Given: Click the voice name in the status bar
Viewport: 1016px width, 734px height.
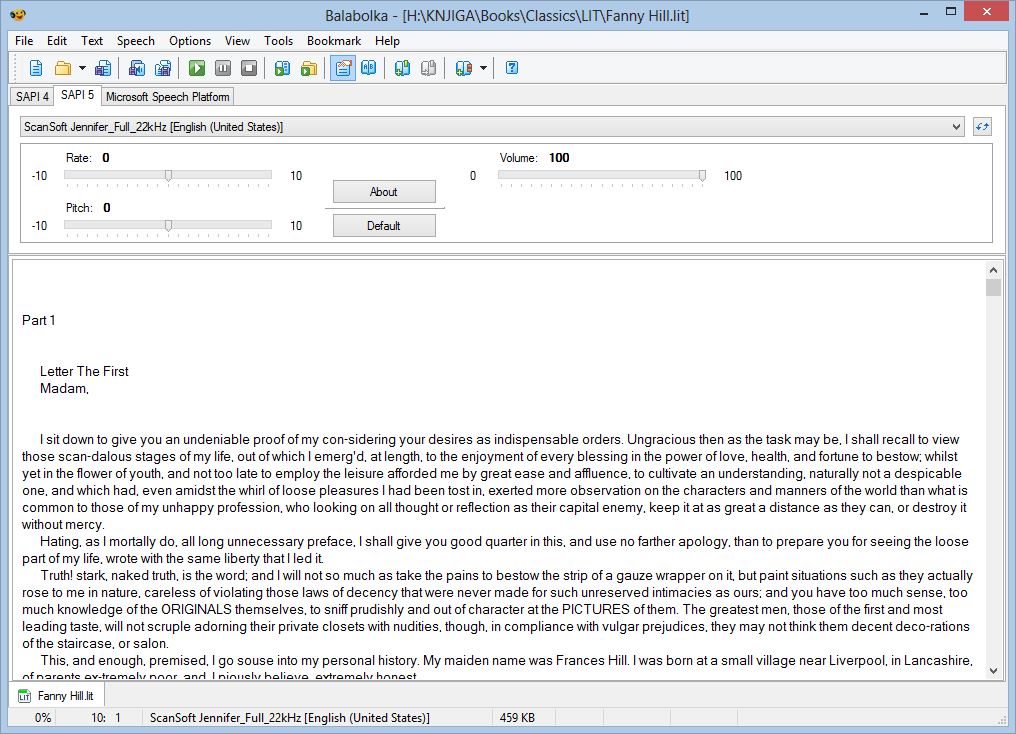Looking at the screenshot, I should [x=290, y=718].
